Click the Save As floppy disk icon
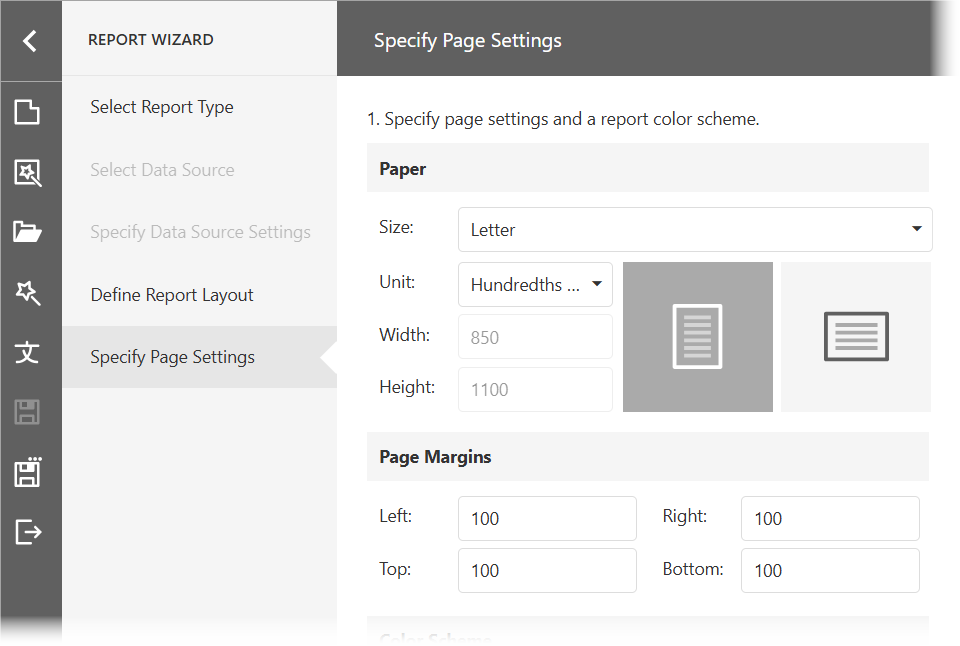This screenshot has height=646, width=960. pyautogui.click(x=28, y=472)
